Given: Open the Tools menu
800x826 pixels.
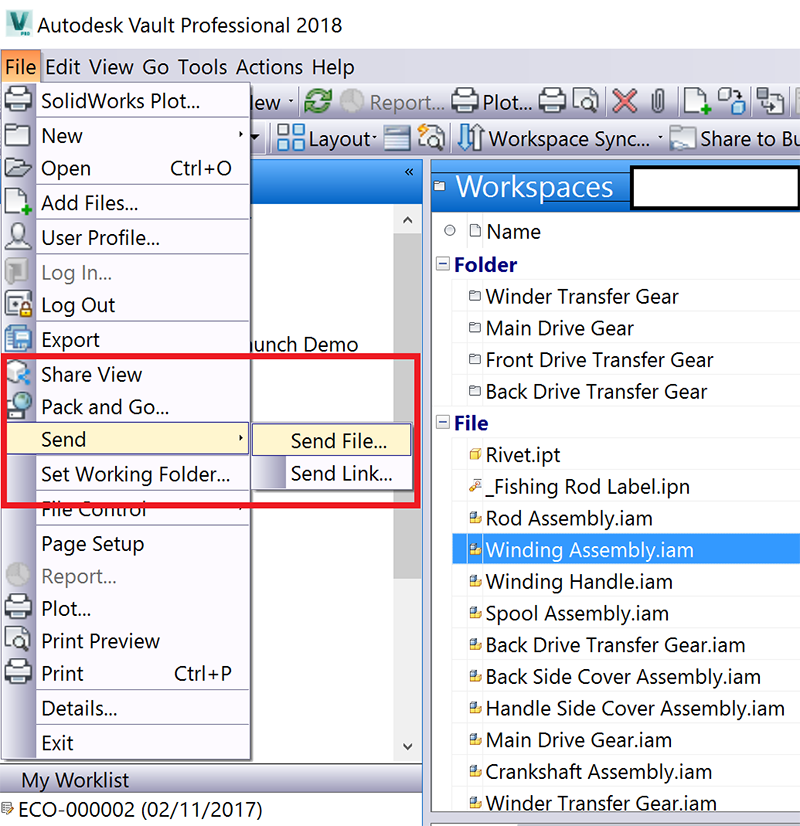Looking at the screenshot, I should pyautogui.click(x=202, y=67).
